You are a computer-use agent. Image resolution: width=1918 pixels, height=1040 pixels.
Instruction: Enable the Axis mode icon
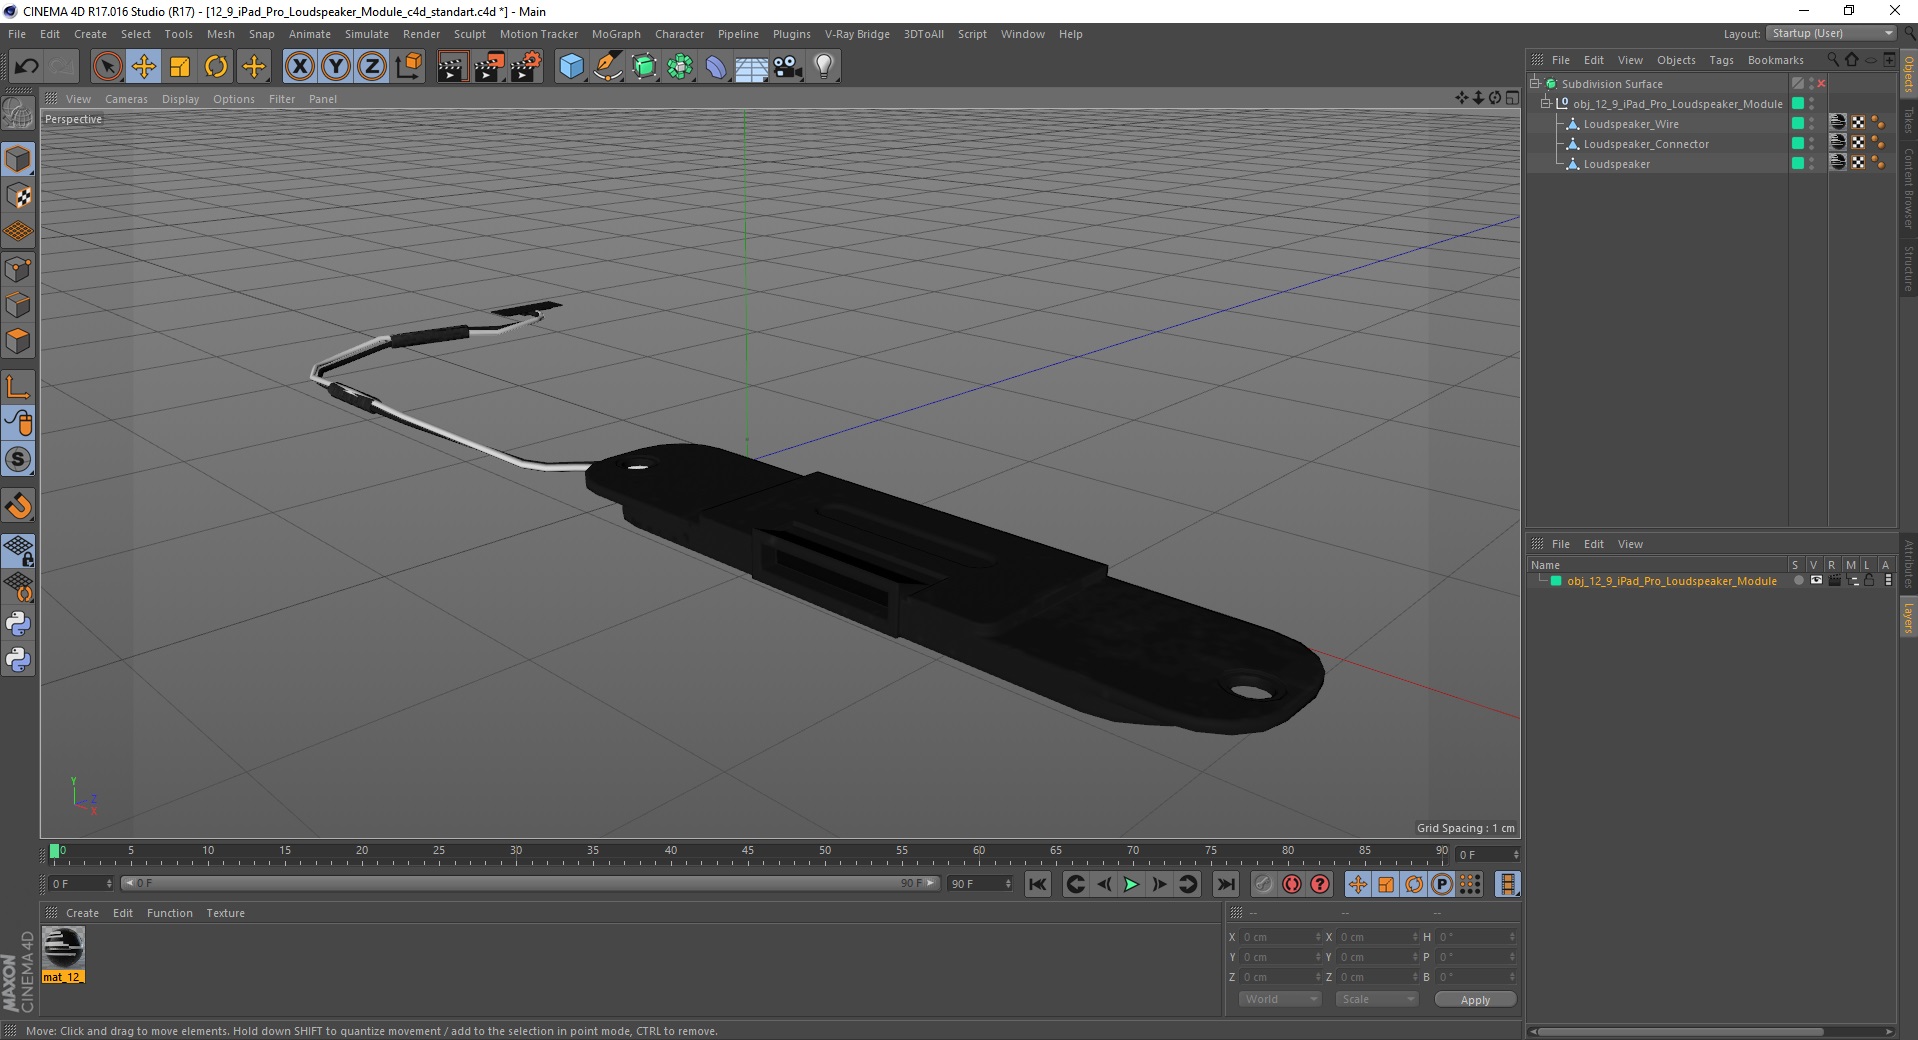coord(18,387)
